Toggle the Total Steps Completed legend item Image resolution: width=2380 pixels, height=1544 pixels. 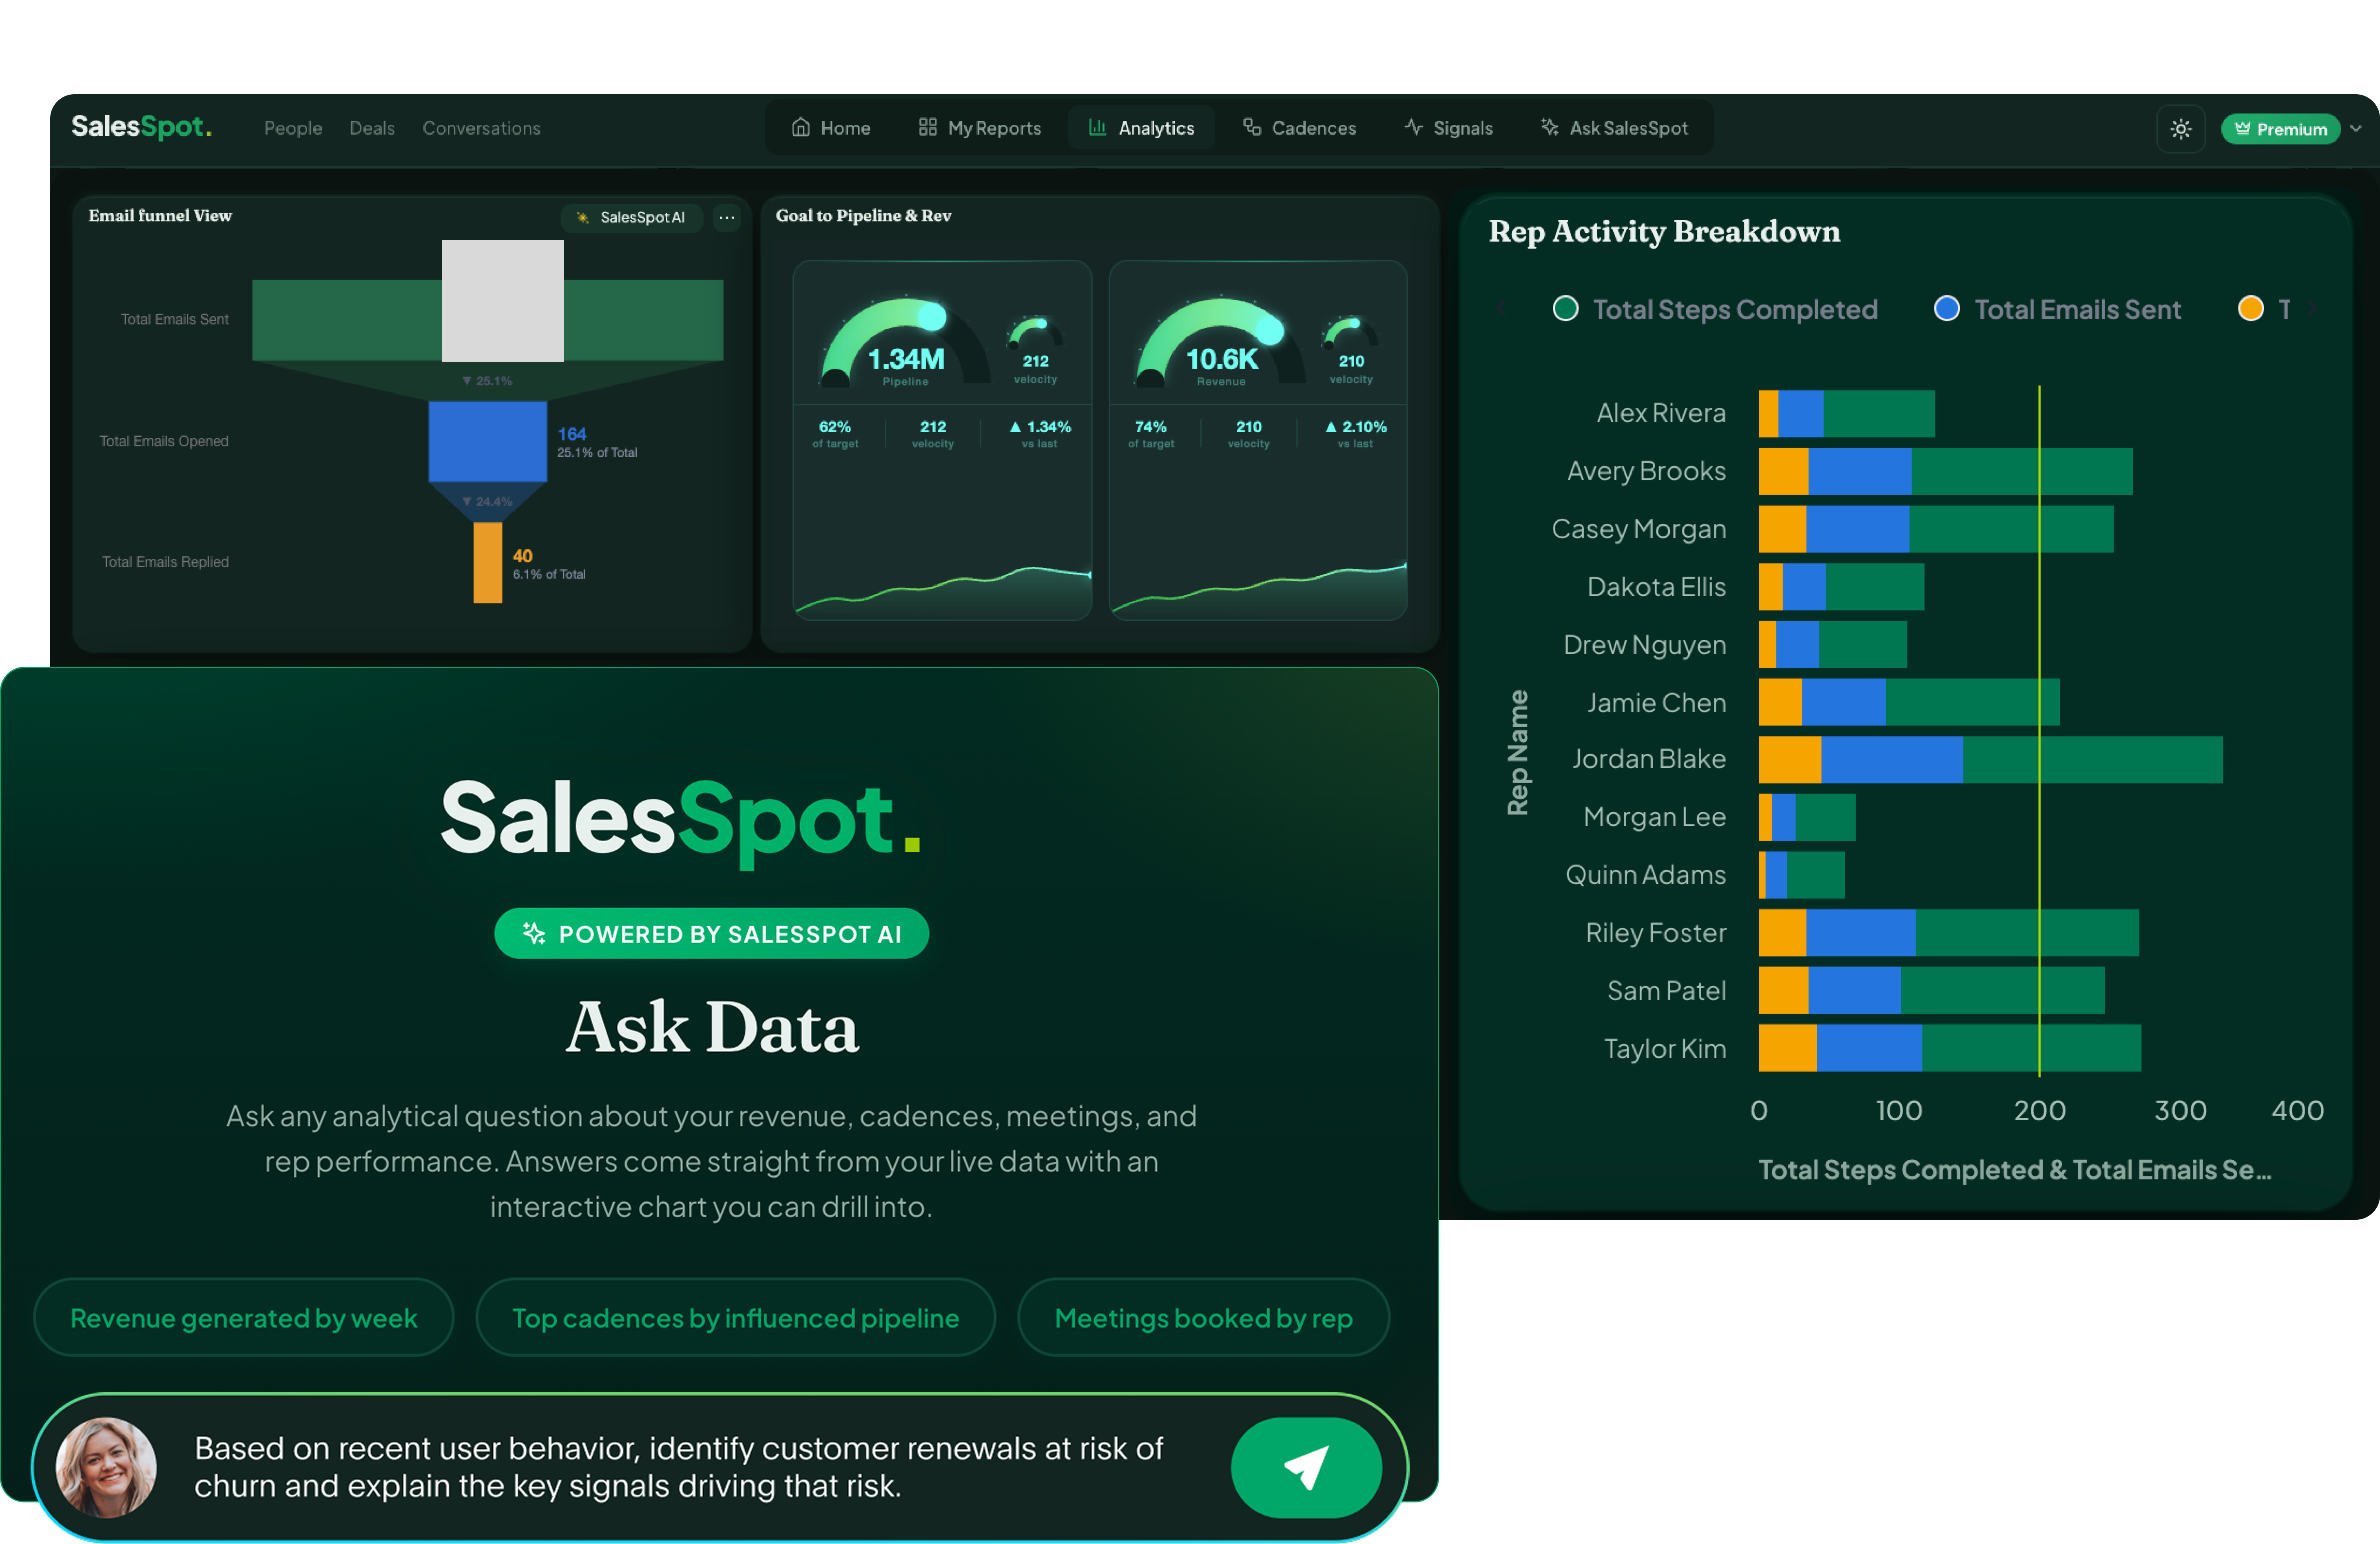click(1715, 309)
